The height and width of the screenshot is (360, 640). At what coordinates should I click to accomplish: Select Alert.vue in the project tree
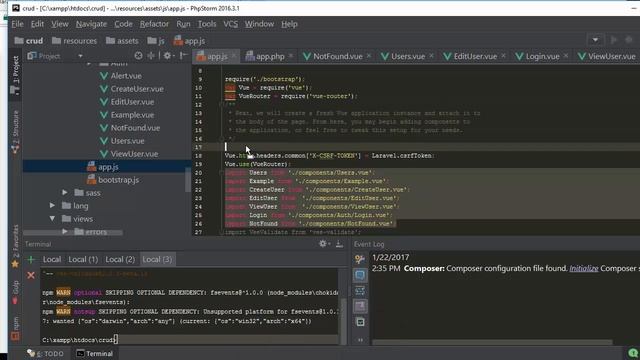point(121,76)
